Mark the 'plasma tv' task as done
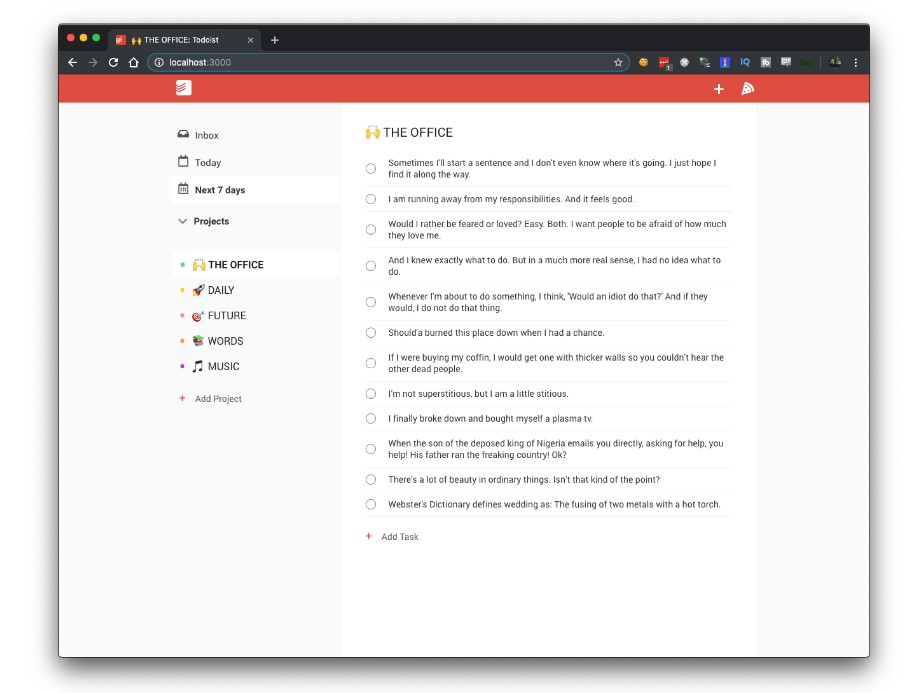 tap(371, 419)
